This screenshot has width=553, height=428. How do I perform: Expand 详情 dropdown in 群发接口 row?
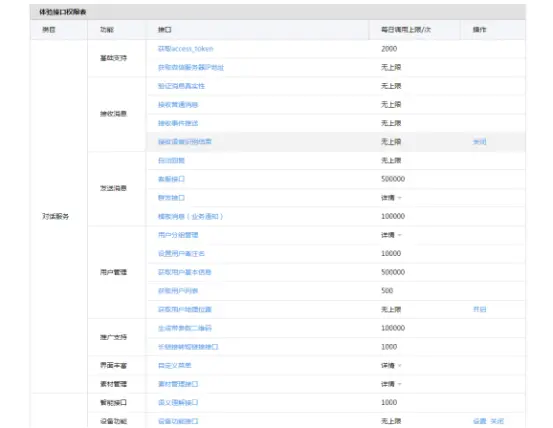click(391, 198)
